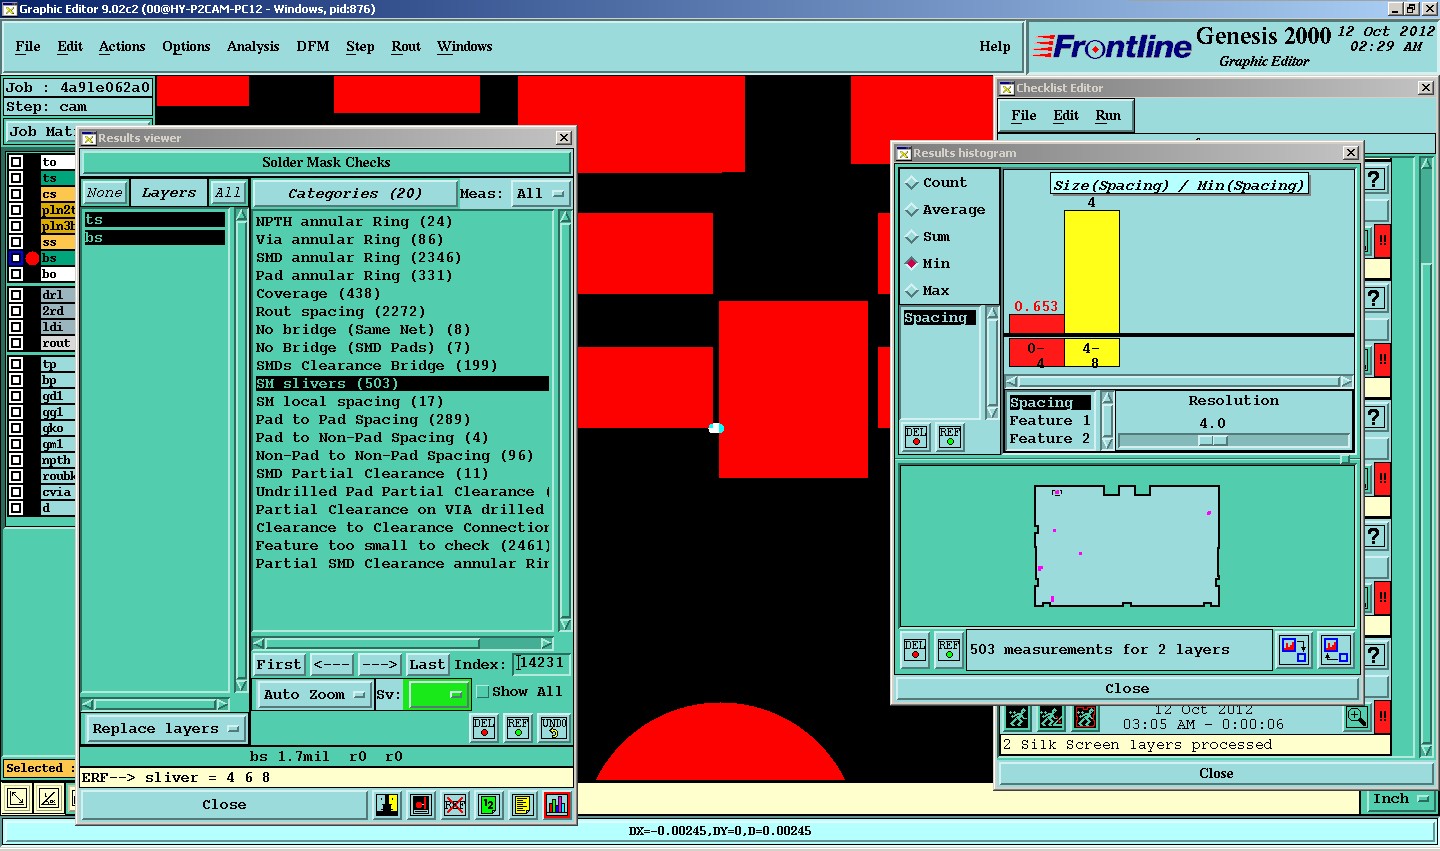
Task: Select 'SM local spacing (17)' category
Action: (x=401, y=402)
